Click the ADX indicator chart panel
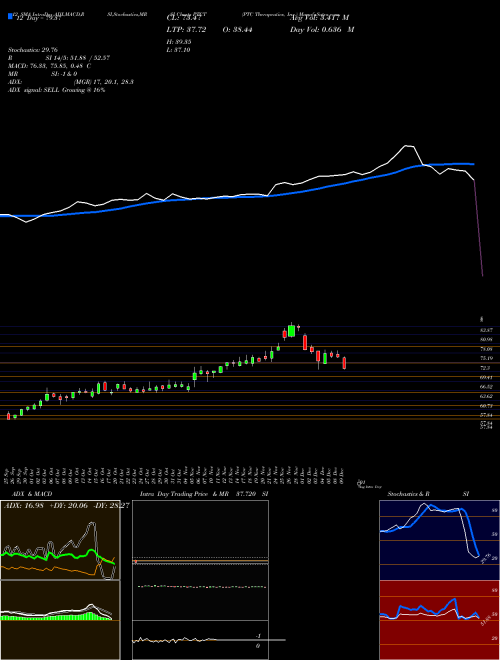 (60, 540)
